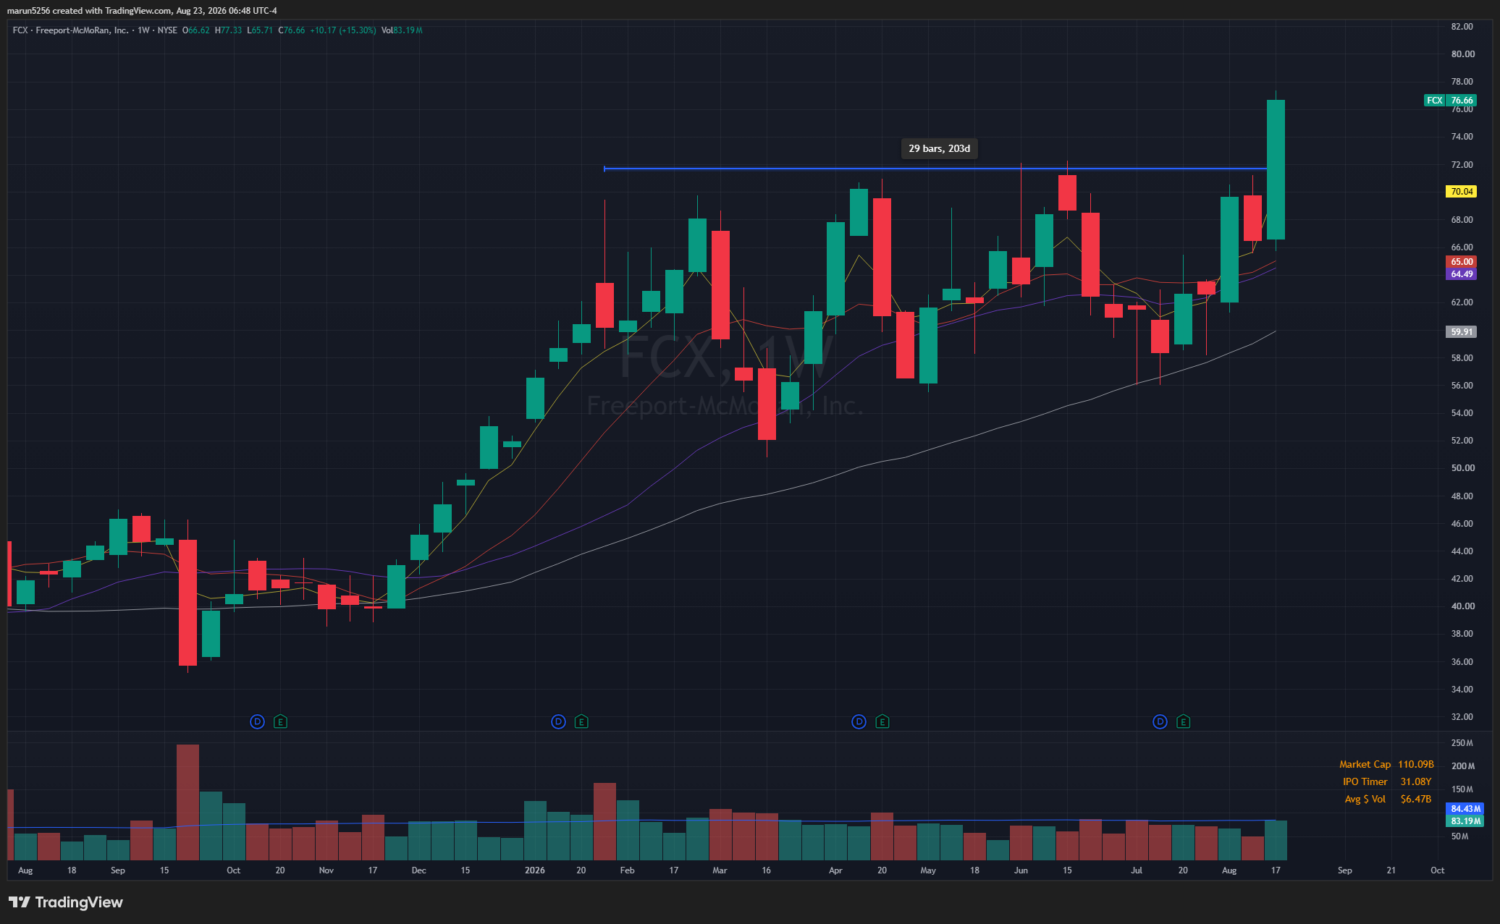
Task: Open the earnings marker in January 2026
Action: pyautogui.click(x=581, y=721)
